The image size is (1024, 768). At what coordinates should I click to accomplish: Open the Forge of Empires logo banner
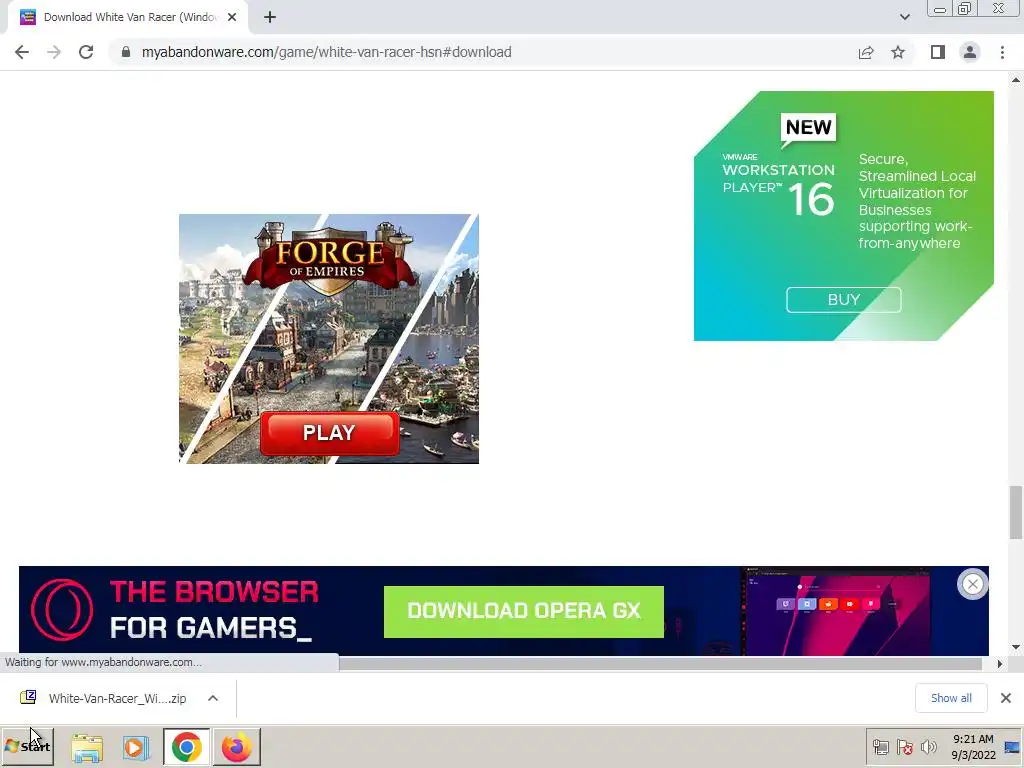pyautogui.click(x=329, y=258)
